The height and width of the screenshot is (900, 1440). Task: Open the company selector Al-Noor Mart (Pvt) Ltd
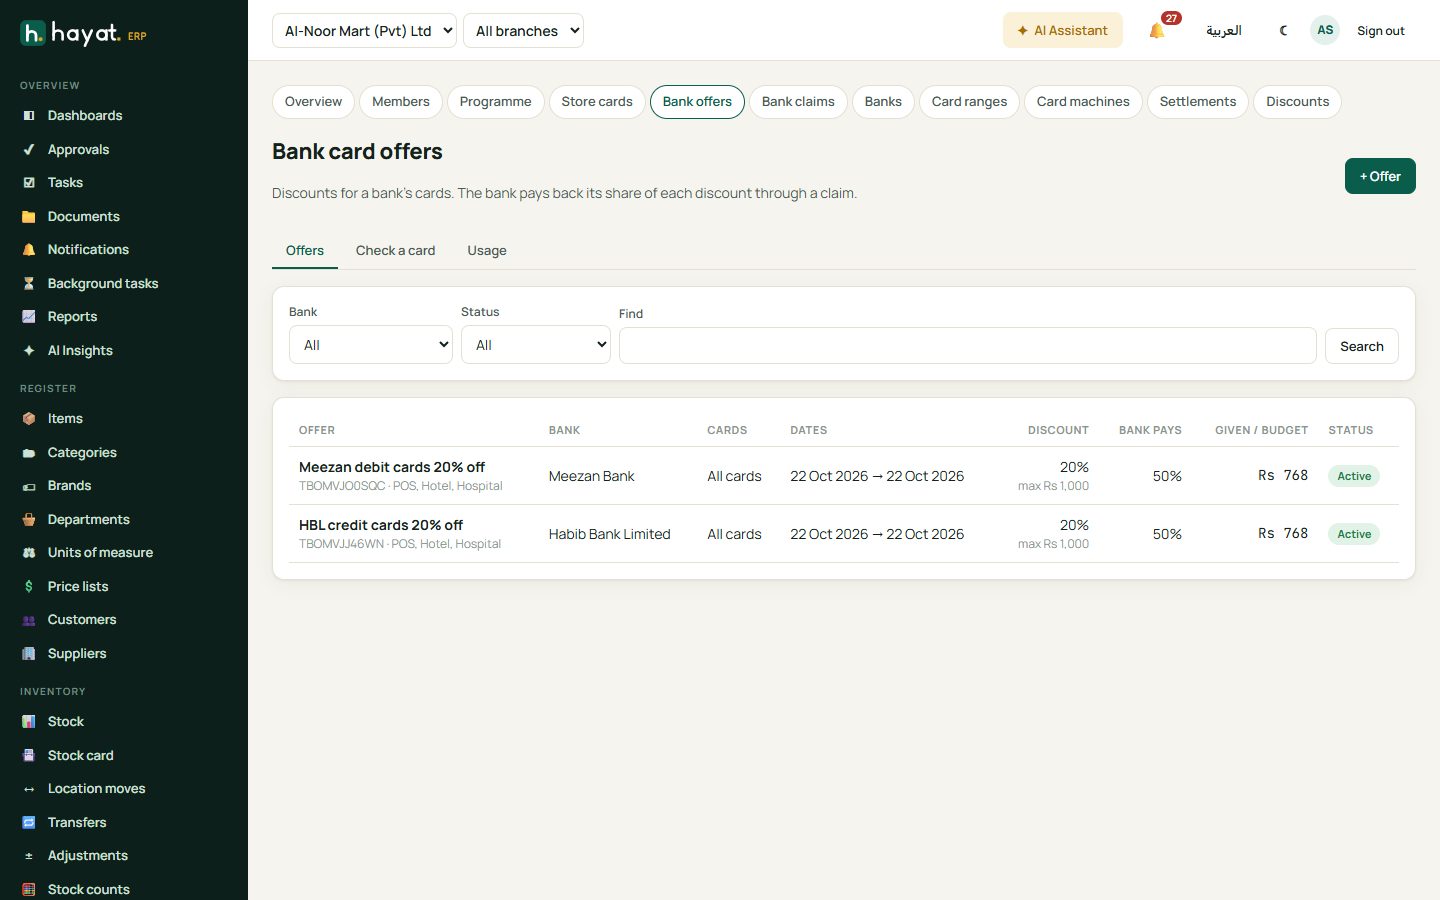pyautogui.click(x=364, y=31)
